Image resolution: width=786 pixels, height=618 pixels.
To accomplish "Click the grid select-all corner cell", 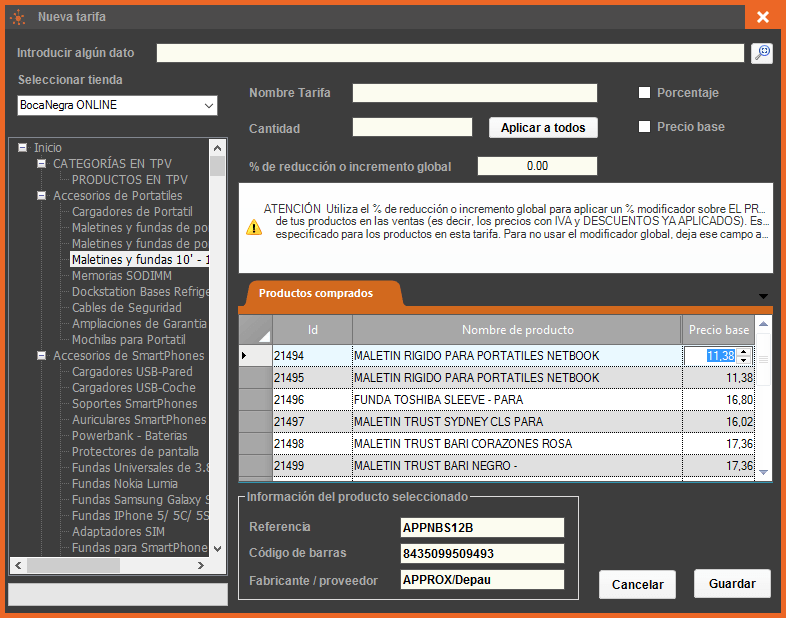I will click(x=257, y=331).
